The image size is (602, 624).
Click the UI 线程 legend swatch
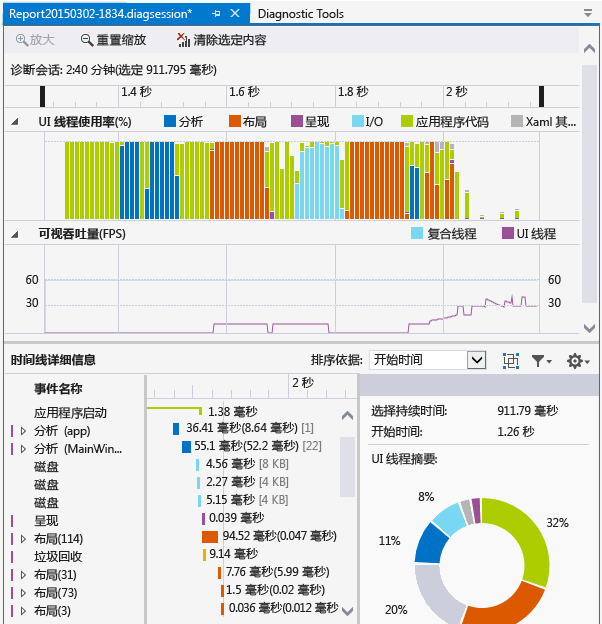click(508, 233)
